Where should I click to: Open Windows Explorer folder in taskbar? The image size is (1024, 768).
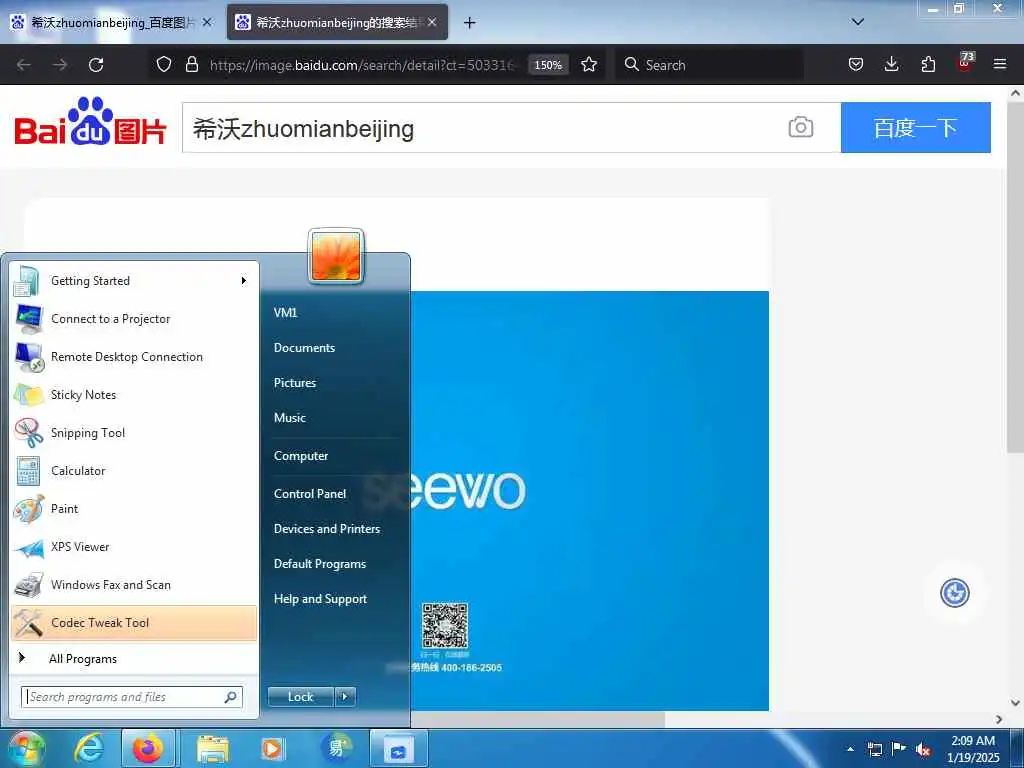point(213,748)
